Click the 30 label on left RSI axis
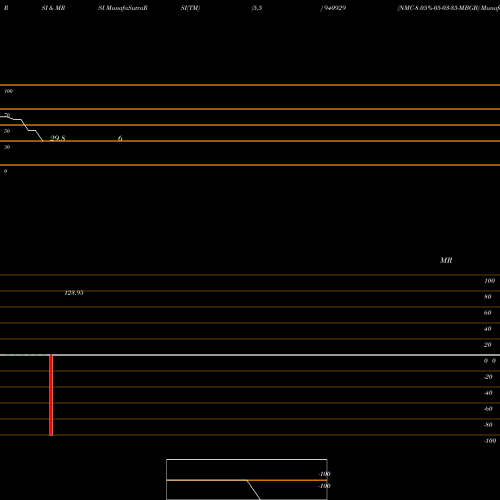The height and width of the screenshot is (500, 500). click(x=7, y=147)
